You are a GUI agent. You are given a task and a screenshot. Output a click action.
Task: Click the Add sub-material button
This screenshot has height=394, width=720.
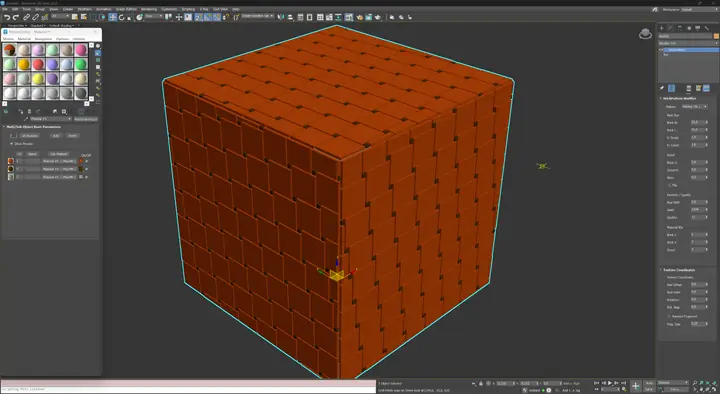[56, 136]
